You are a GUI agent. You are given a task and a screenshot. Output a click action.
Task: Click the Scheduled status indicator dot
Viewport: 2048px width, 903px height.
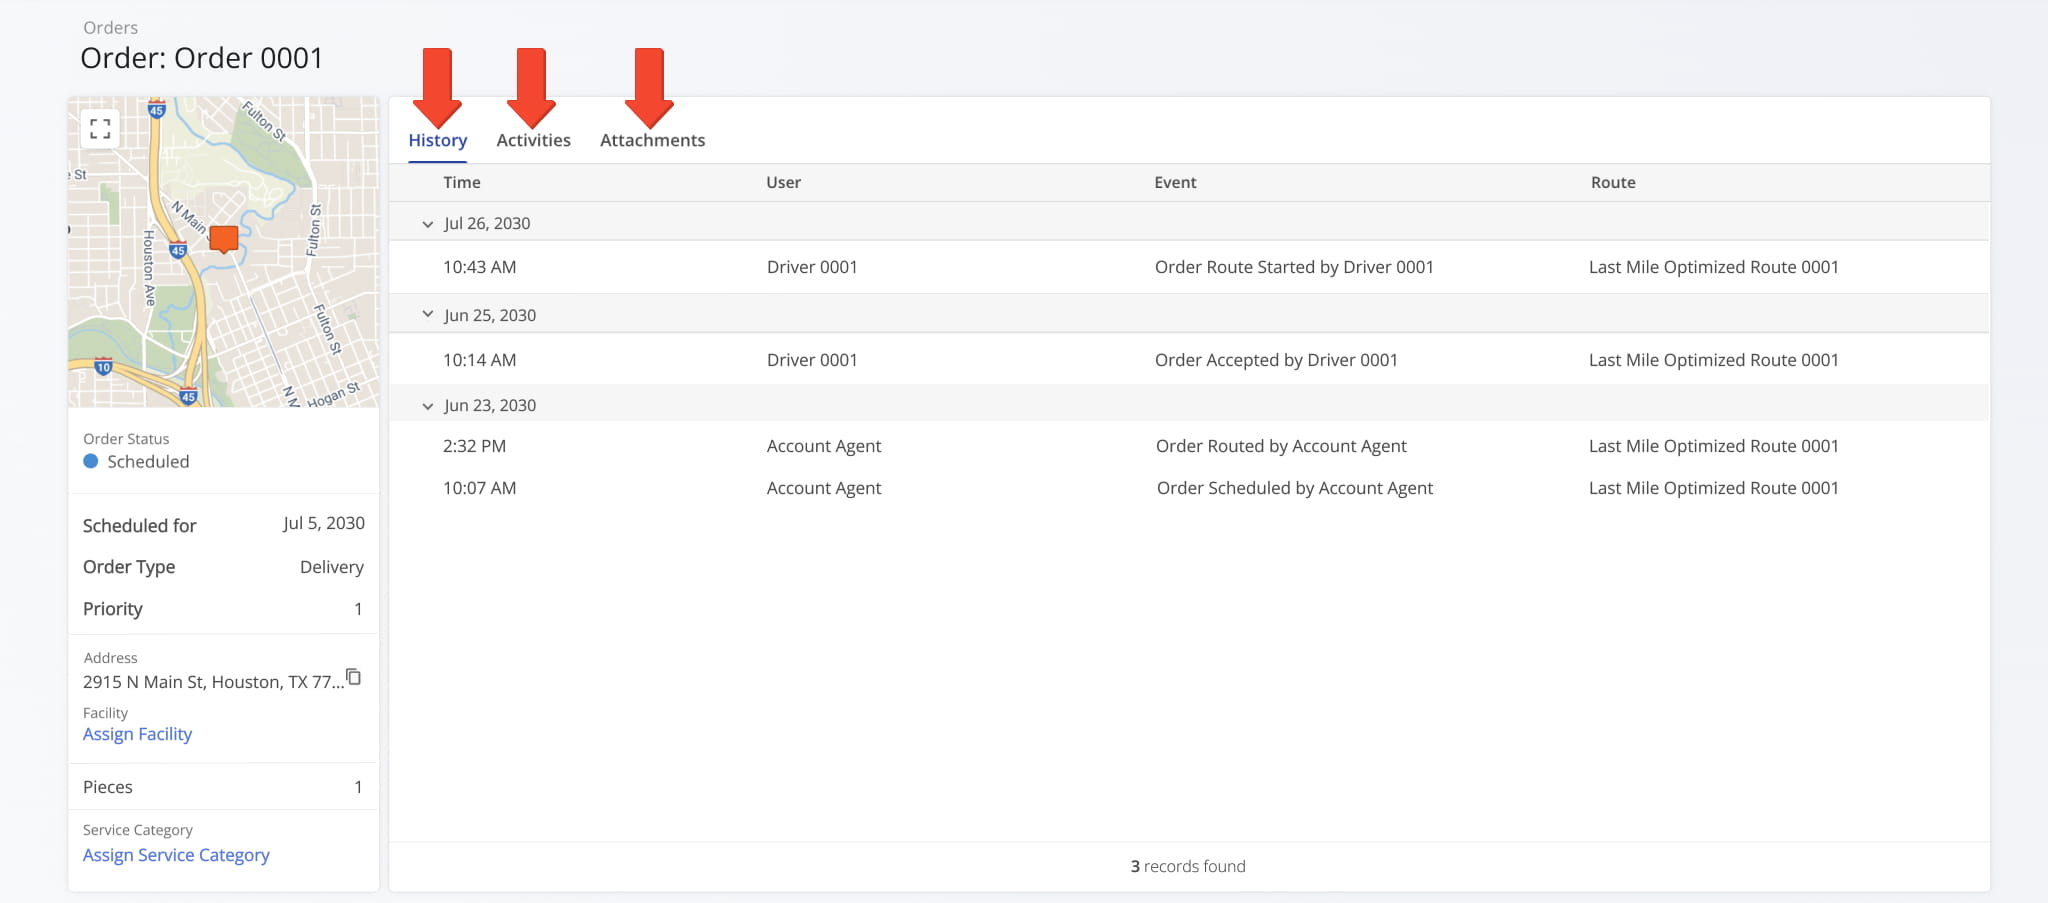(x=92, y=461)
